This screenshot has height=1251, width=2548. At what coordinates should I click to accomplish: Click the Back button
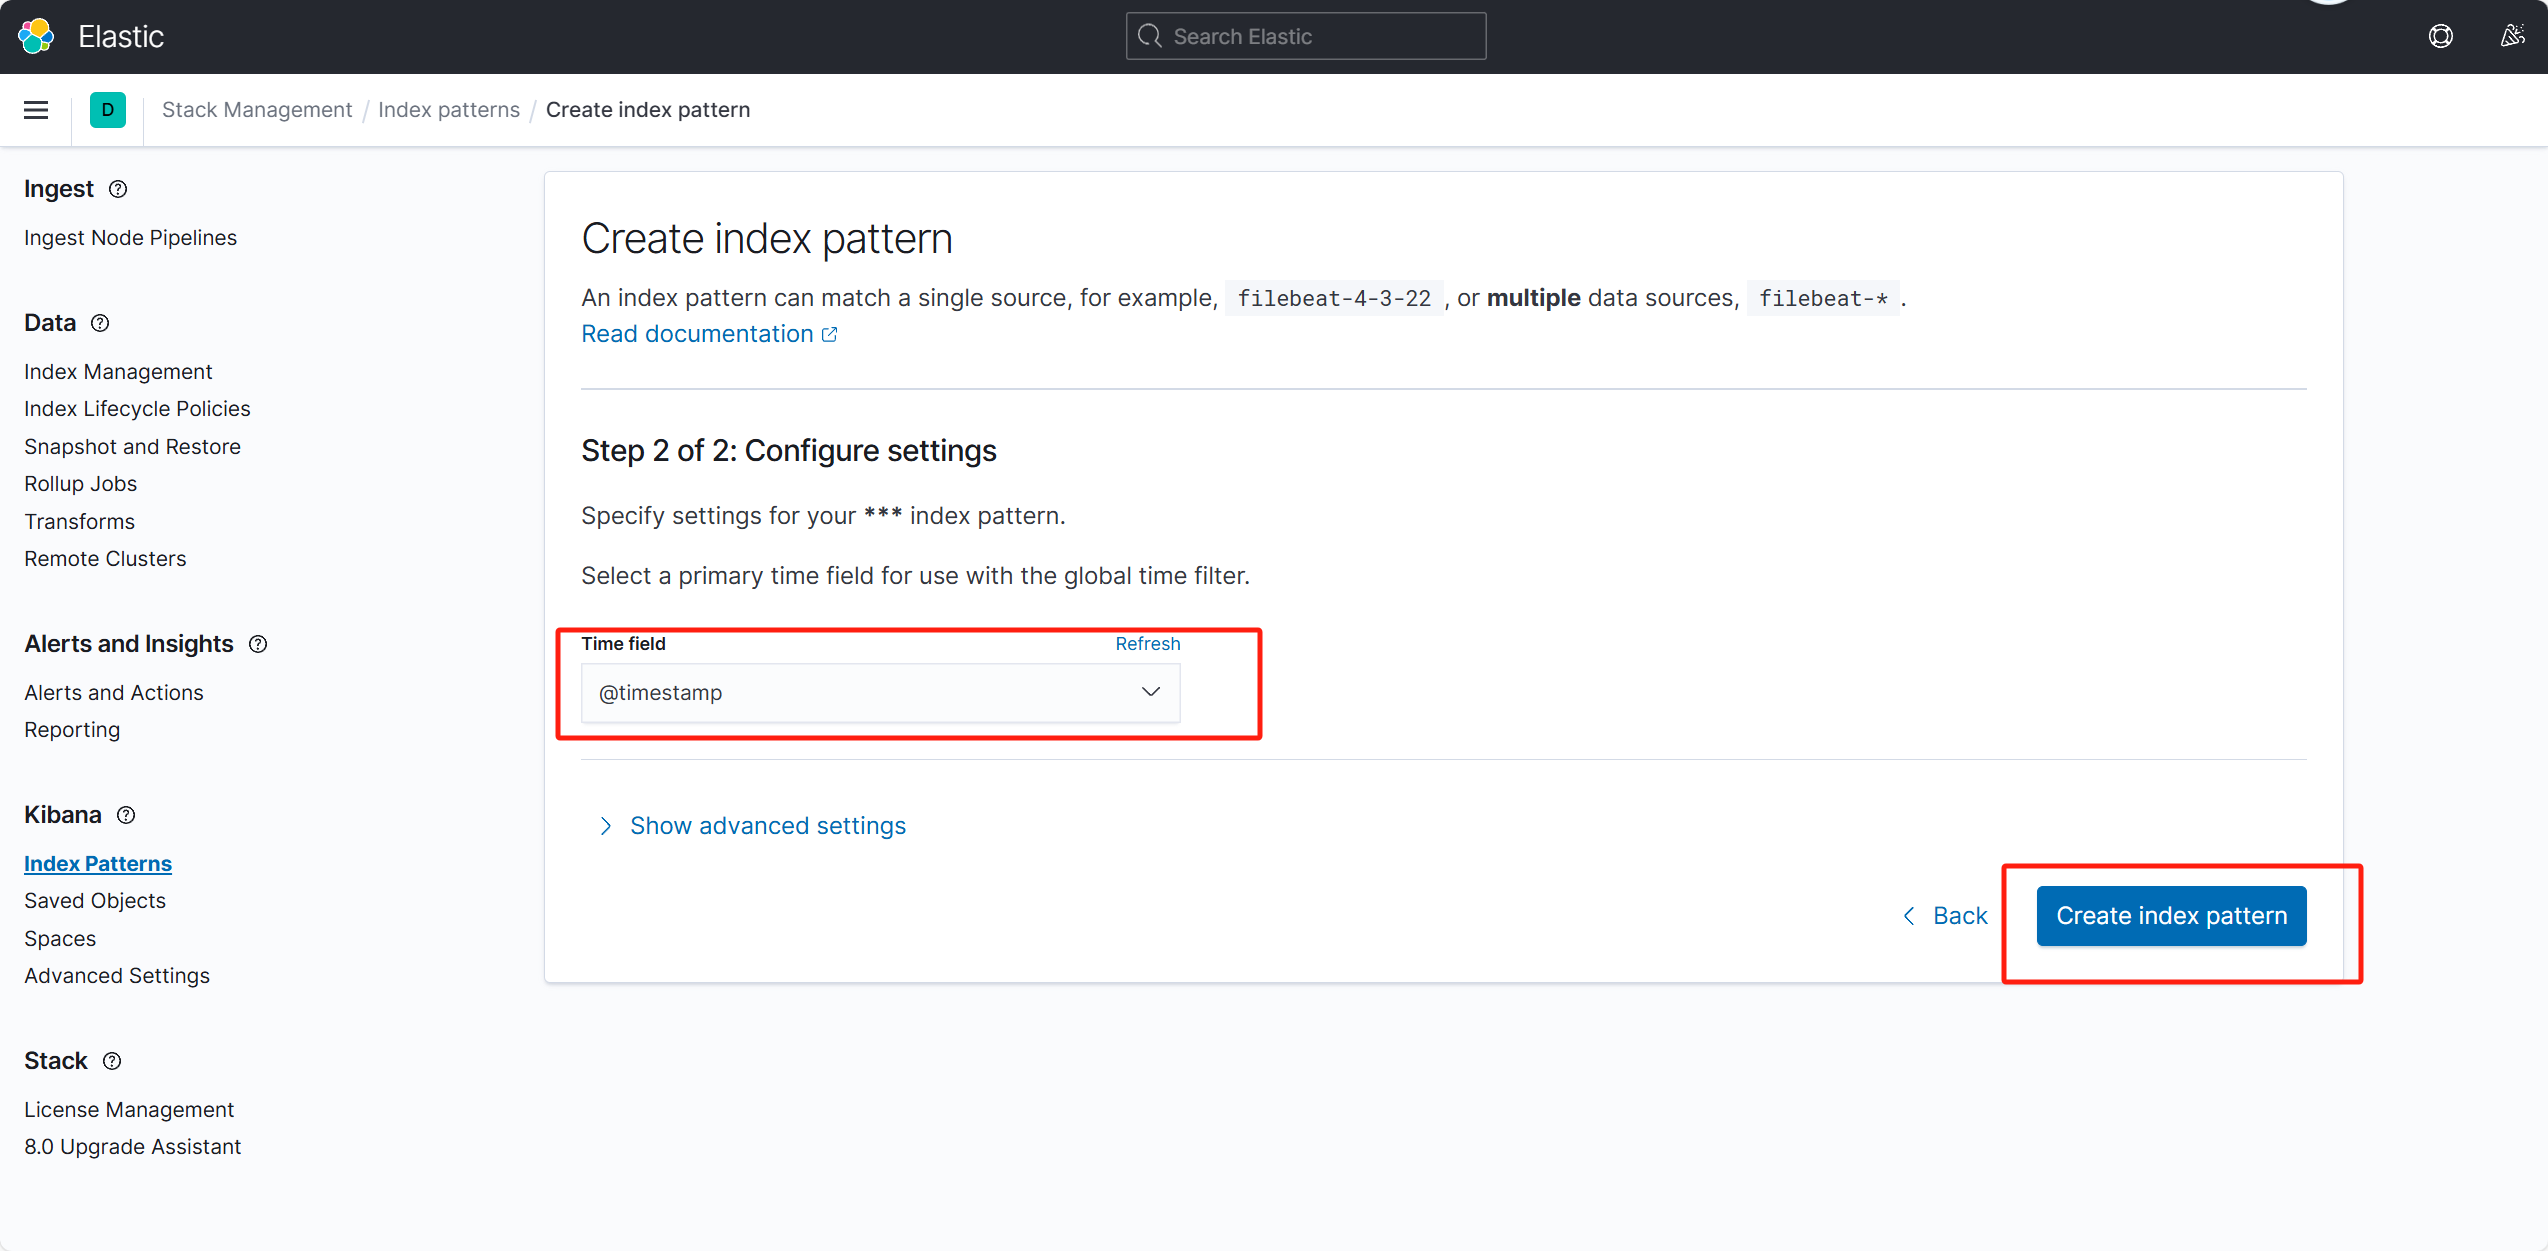(x=1945, y=916)
